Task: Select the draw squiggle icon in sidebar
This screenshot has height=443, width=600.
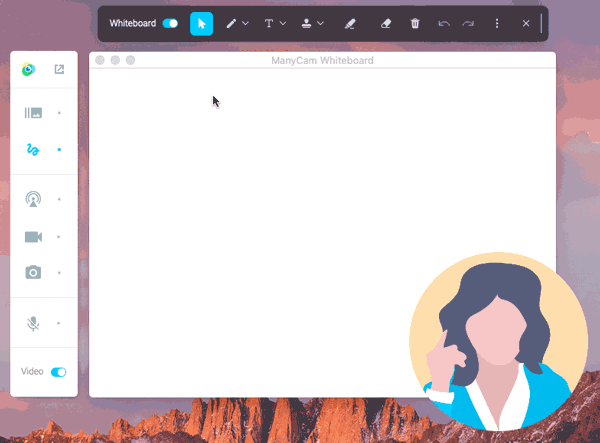Action: point(33,150)
